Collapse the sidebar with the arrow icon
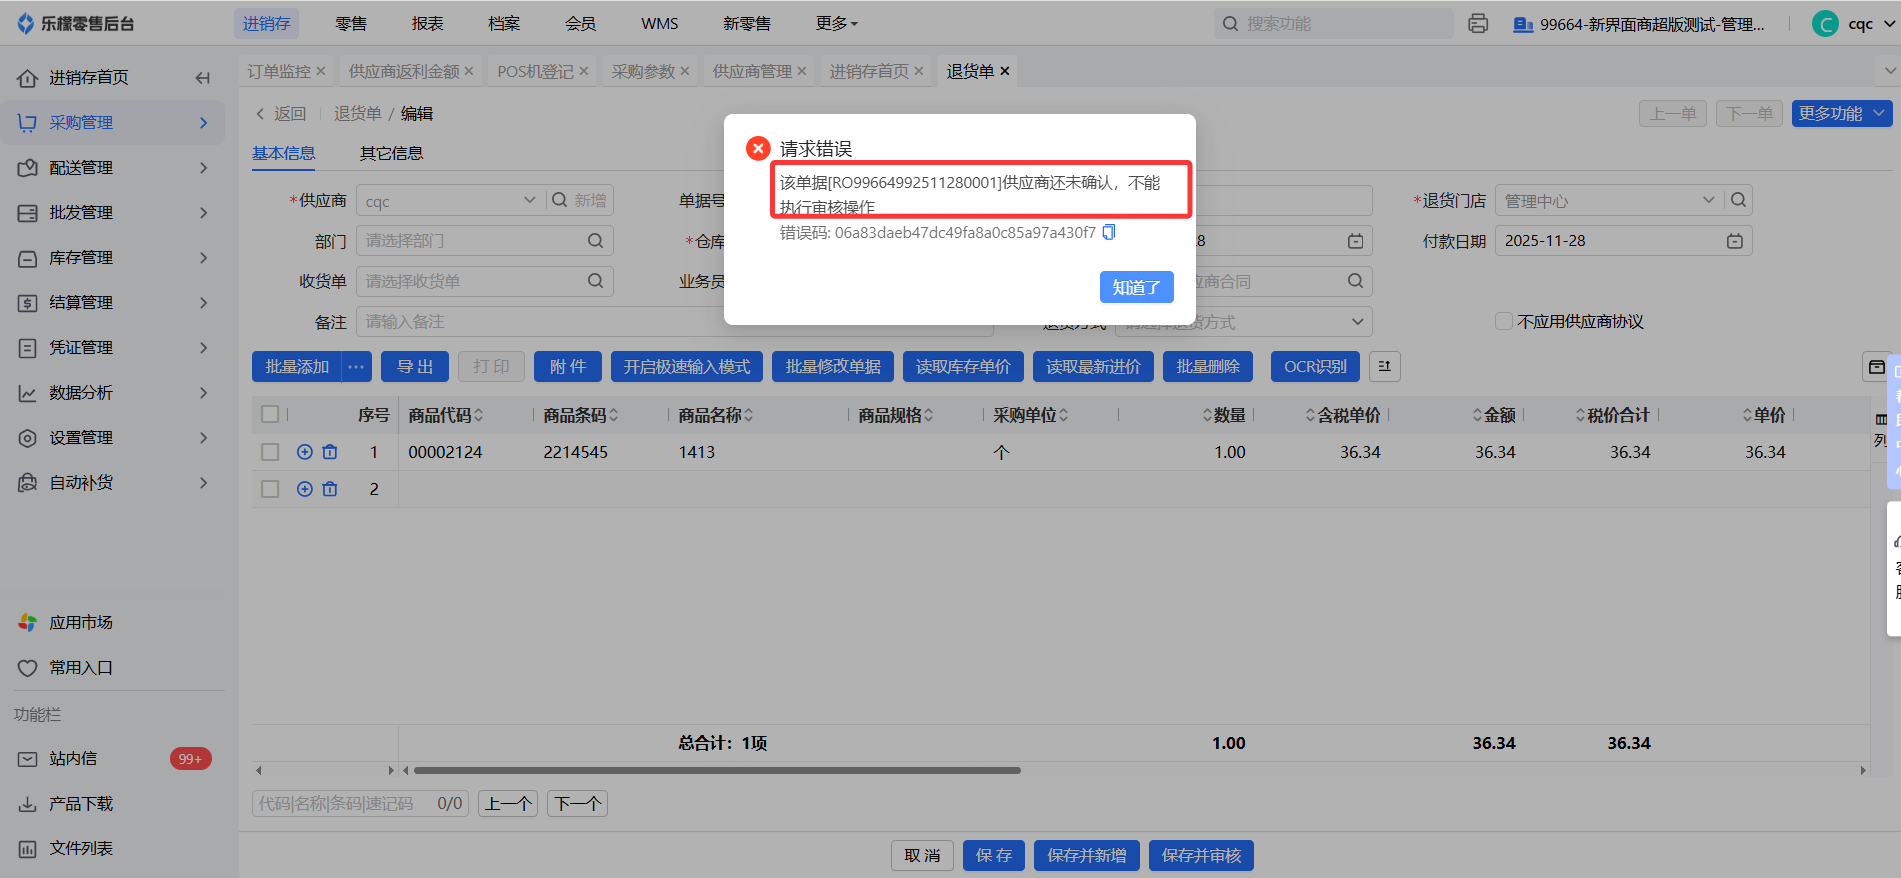 click(203, 78)
